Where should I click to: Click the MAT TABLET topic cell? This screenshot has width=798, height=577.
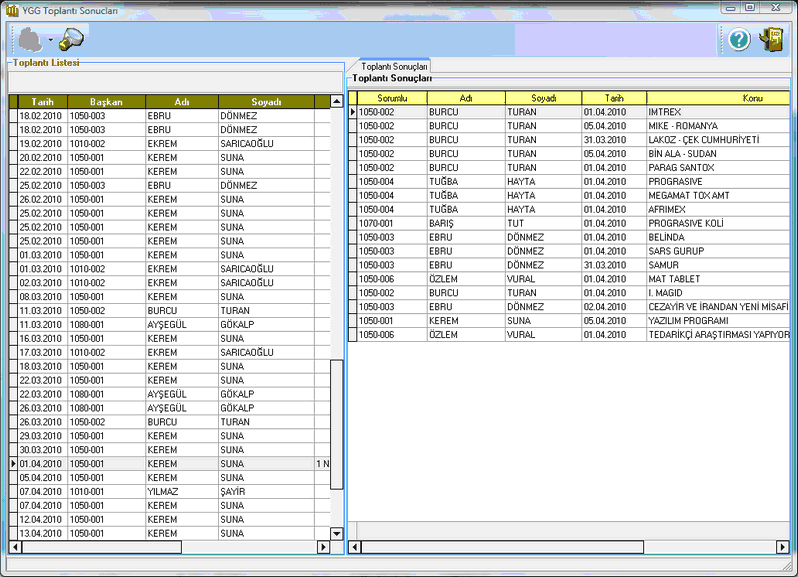click(x=718, y=279)
